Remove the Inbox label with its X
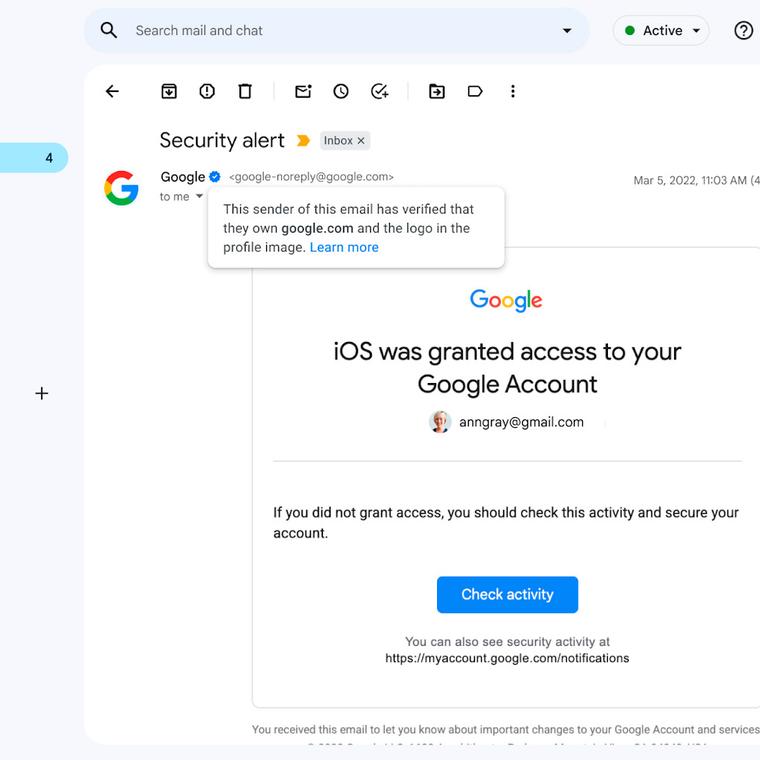This screenshot has width=760, height=760. point(361,141)
